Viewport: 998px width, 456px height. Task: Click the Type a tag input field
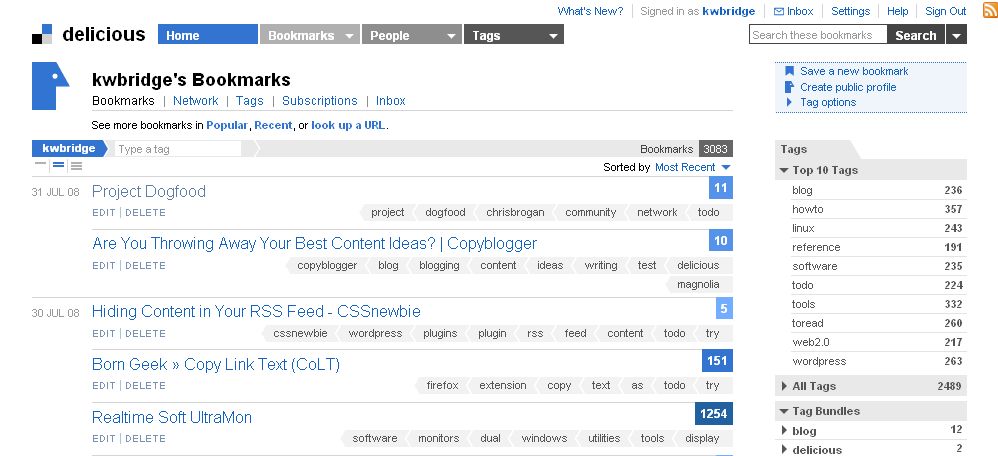pyautogui.click(x=178, y=149)
